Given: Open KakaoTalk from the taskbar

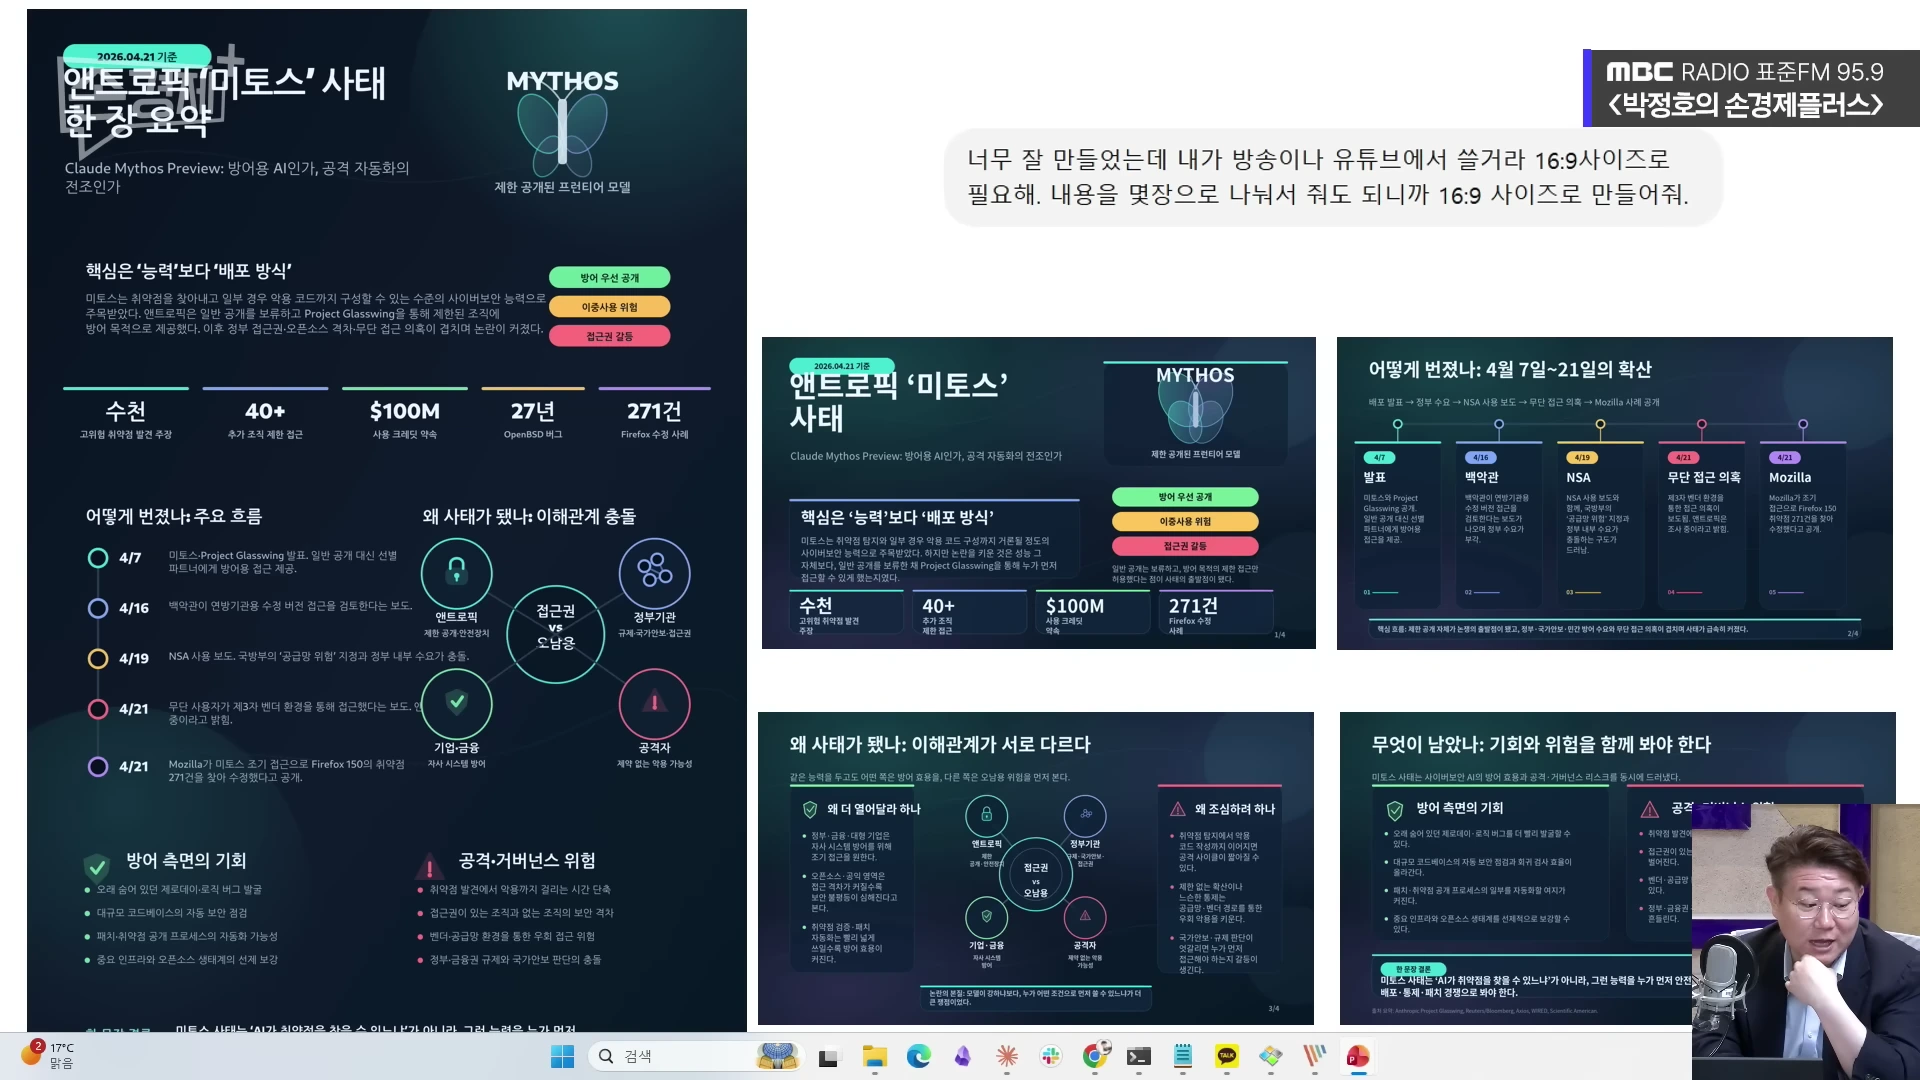Looking at the screenshot, I should pos(1227,1056).
